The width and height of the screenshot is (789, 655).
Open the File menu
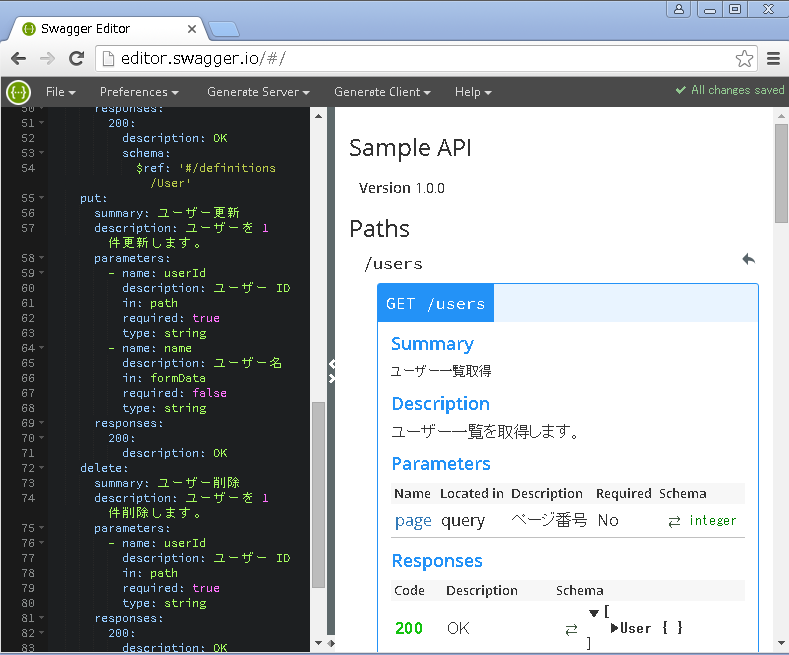pos(60,92)
